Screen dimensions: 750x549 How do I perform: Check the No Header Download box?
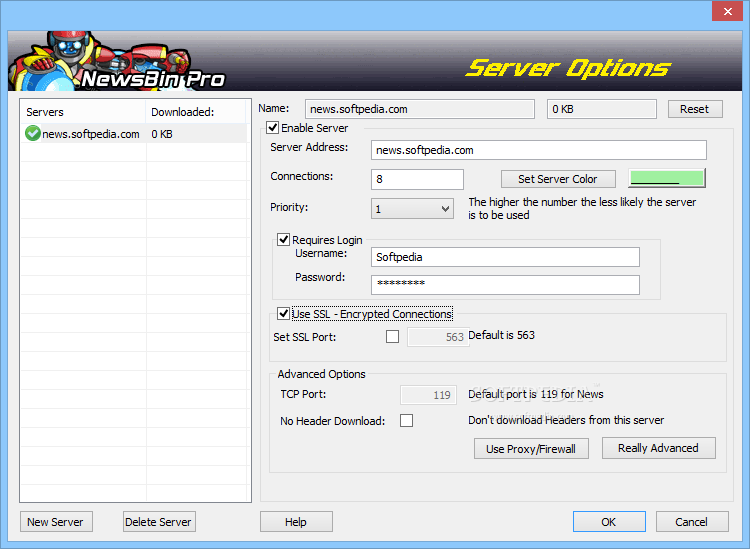(x=407, y=420)
